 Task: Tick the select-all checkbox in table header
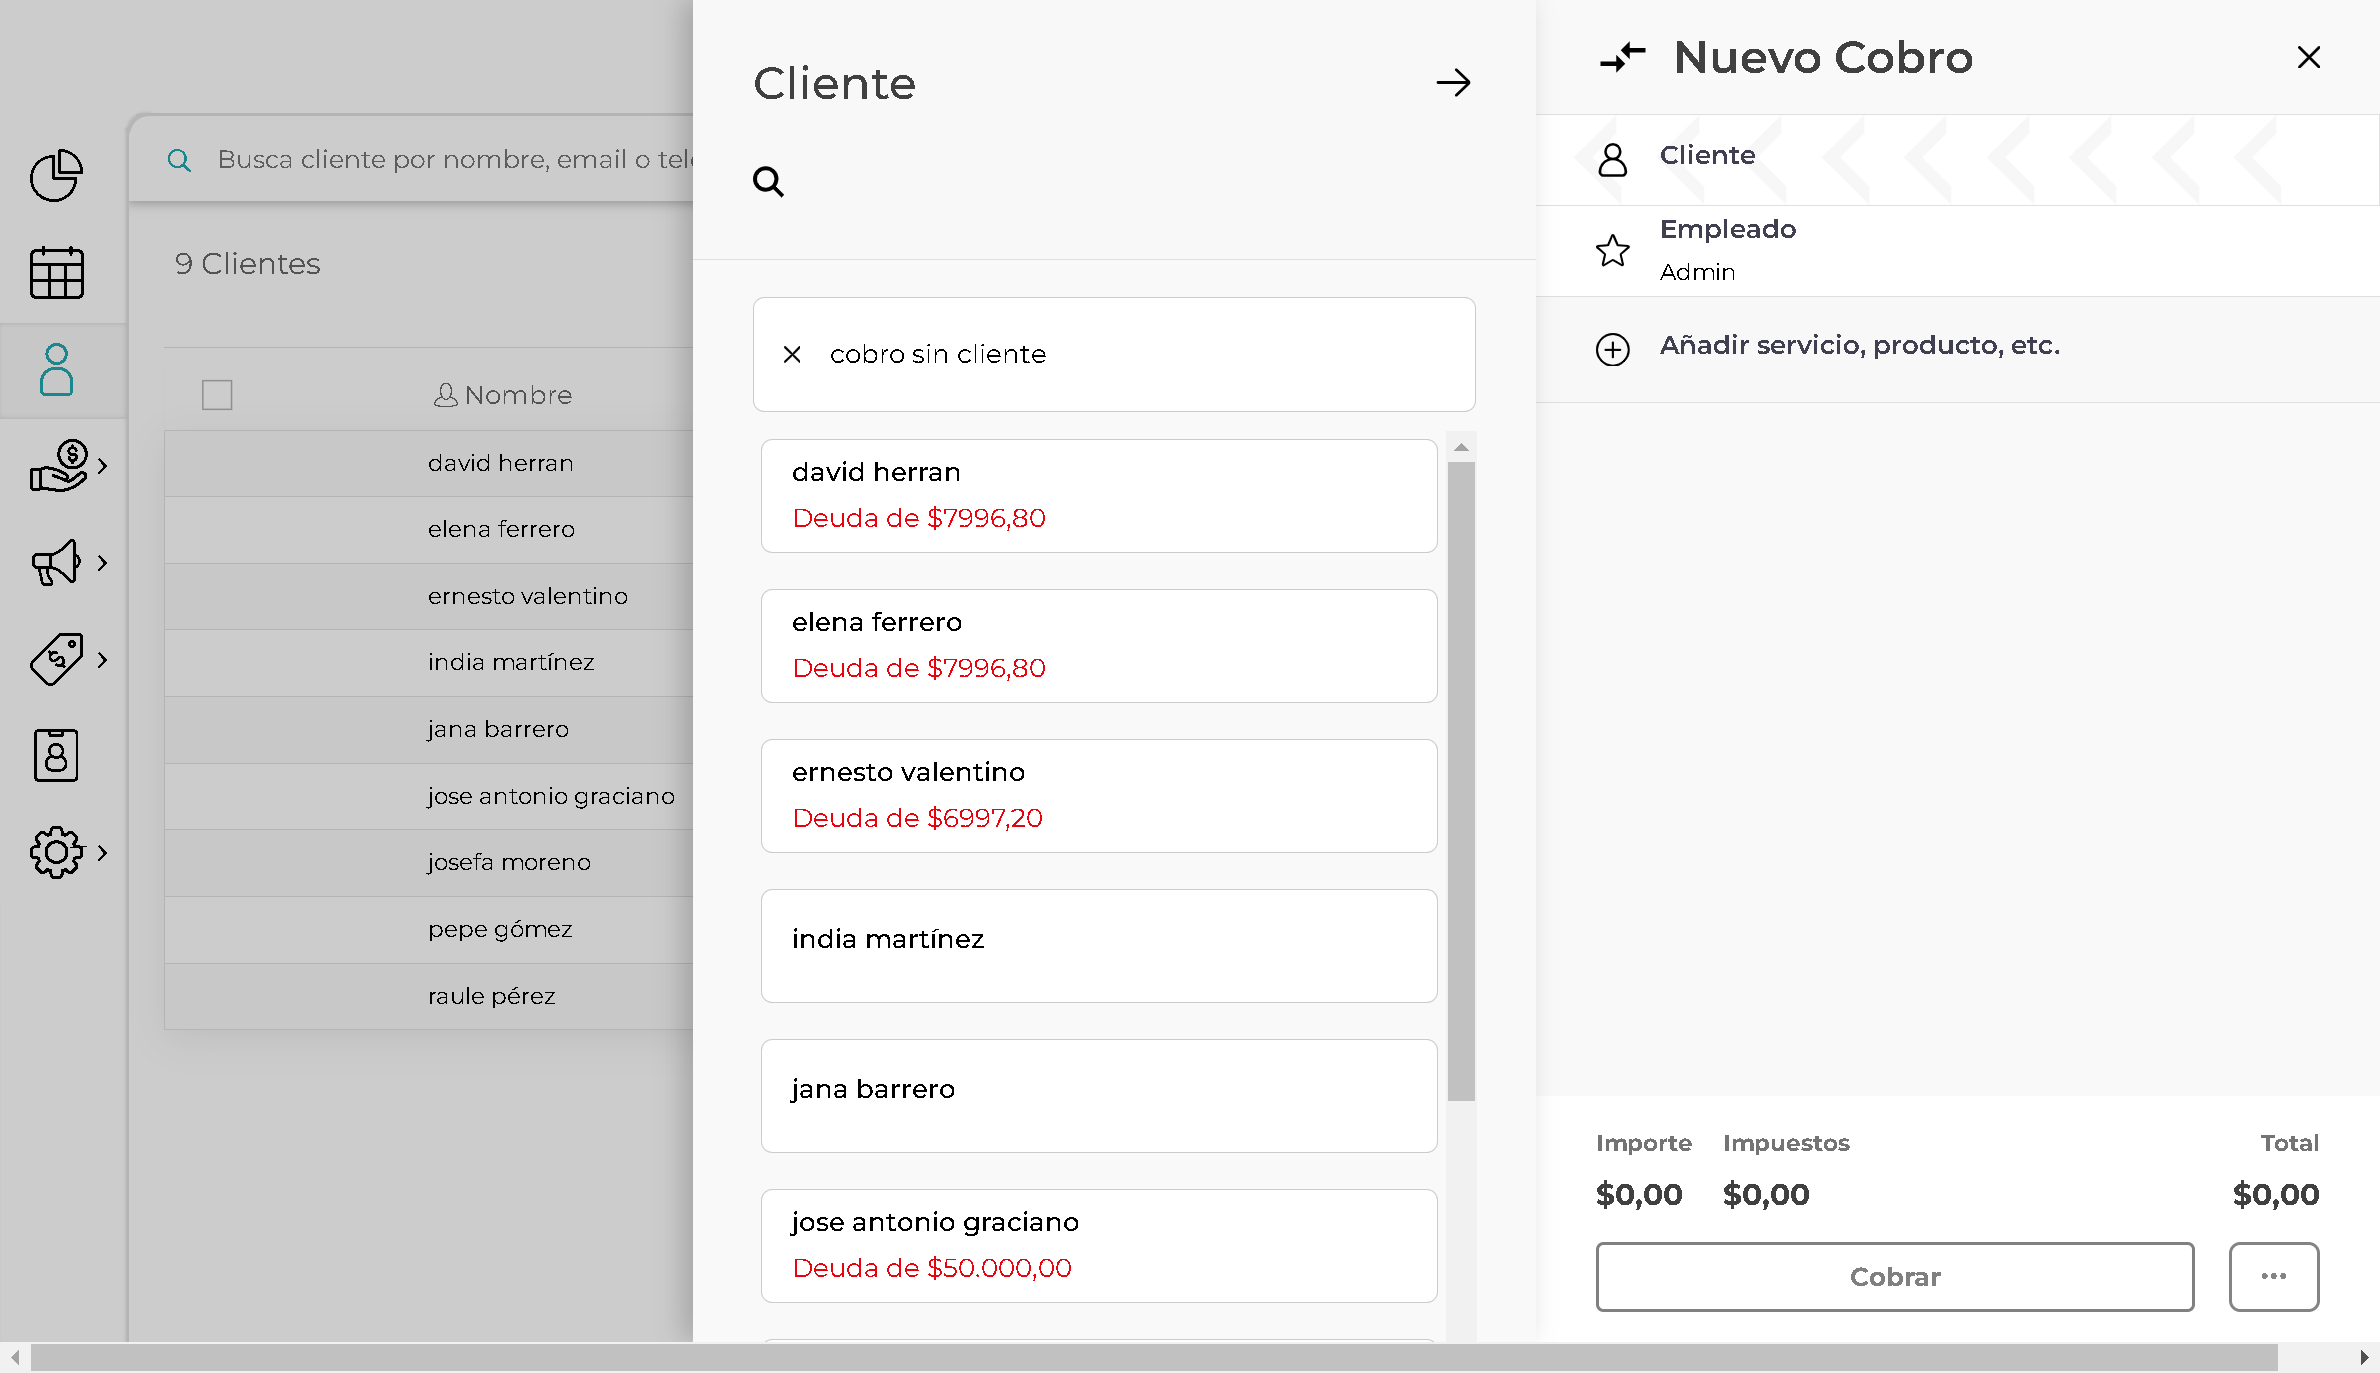tap(217, 395)
